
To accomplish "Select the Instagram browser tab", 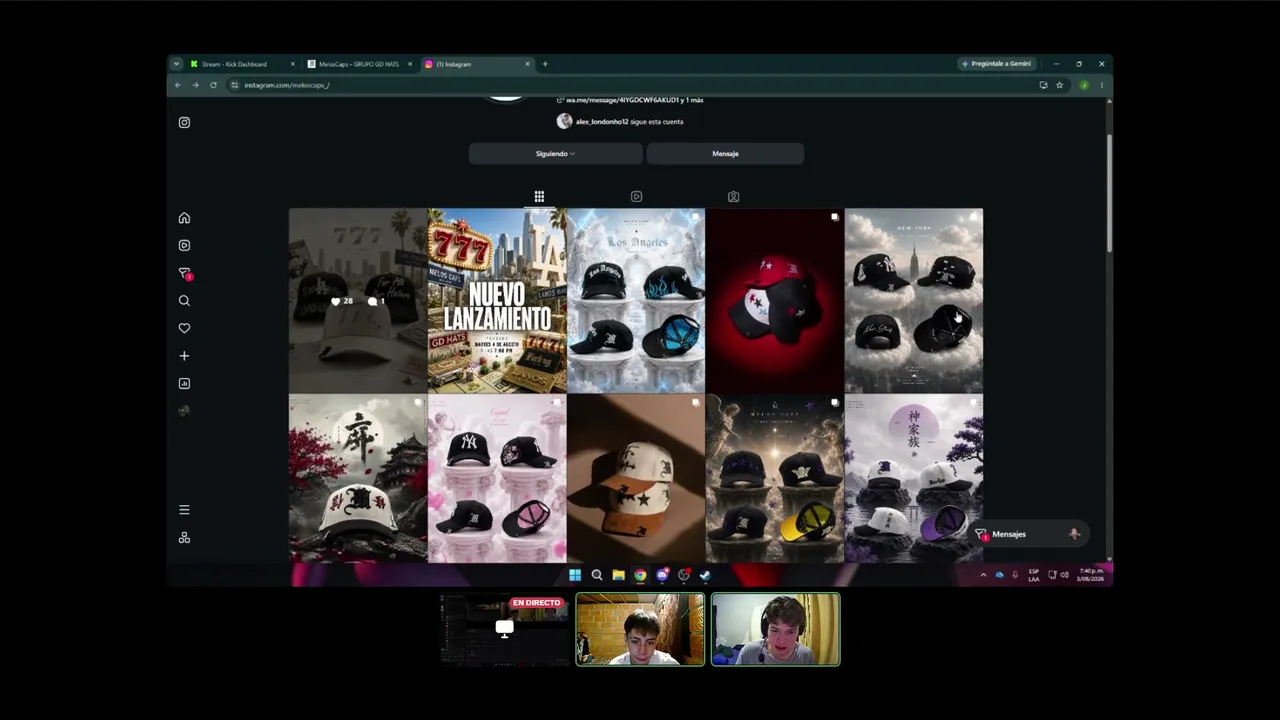I will (478, 64).
